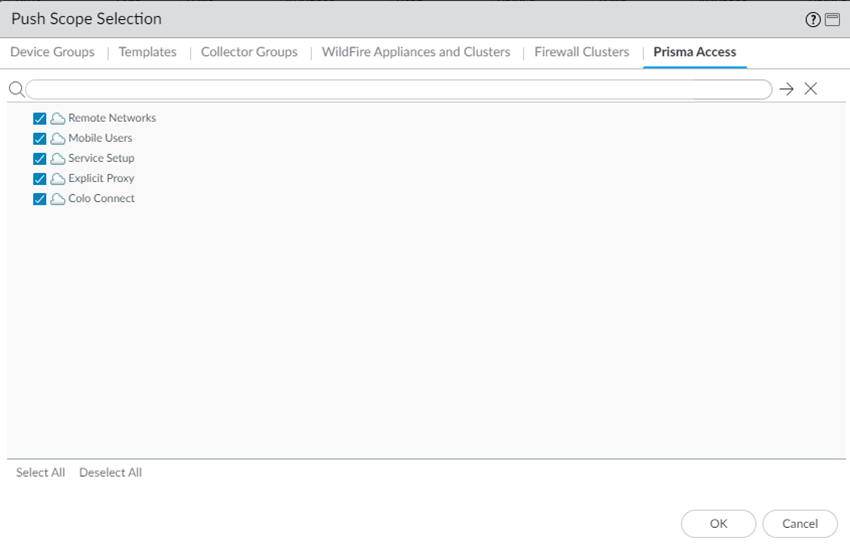
Task: Maximize the Push Scope Selection dialog
Action: (832, 20)
